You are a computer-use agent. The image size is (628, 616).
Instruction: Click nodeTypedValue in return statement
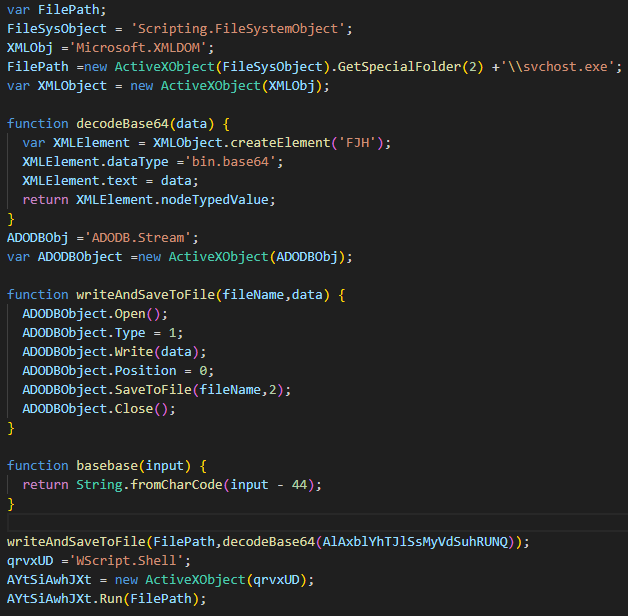(x=214, y=200)
